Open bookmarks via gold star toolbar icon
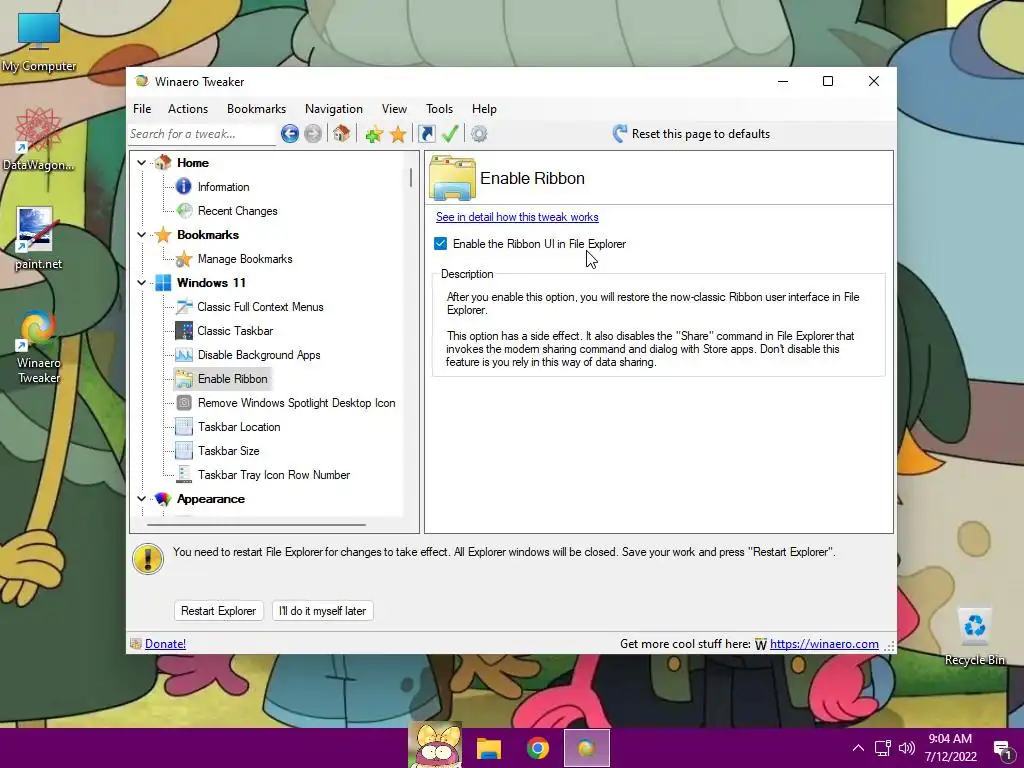1024x768 pixels. tap(398, 135)
